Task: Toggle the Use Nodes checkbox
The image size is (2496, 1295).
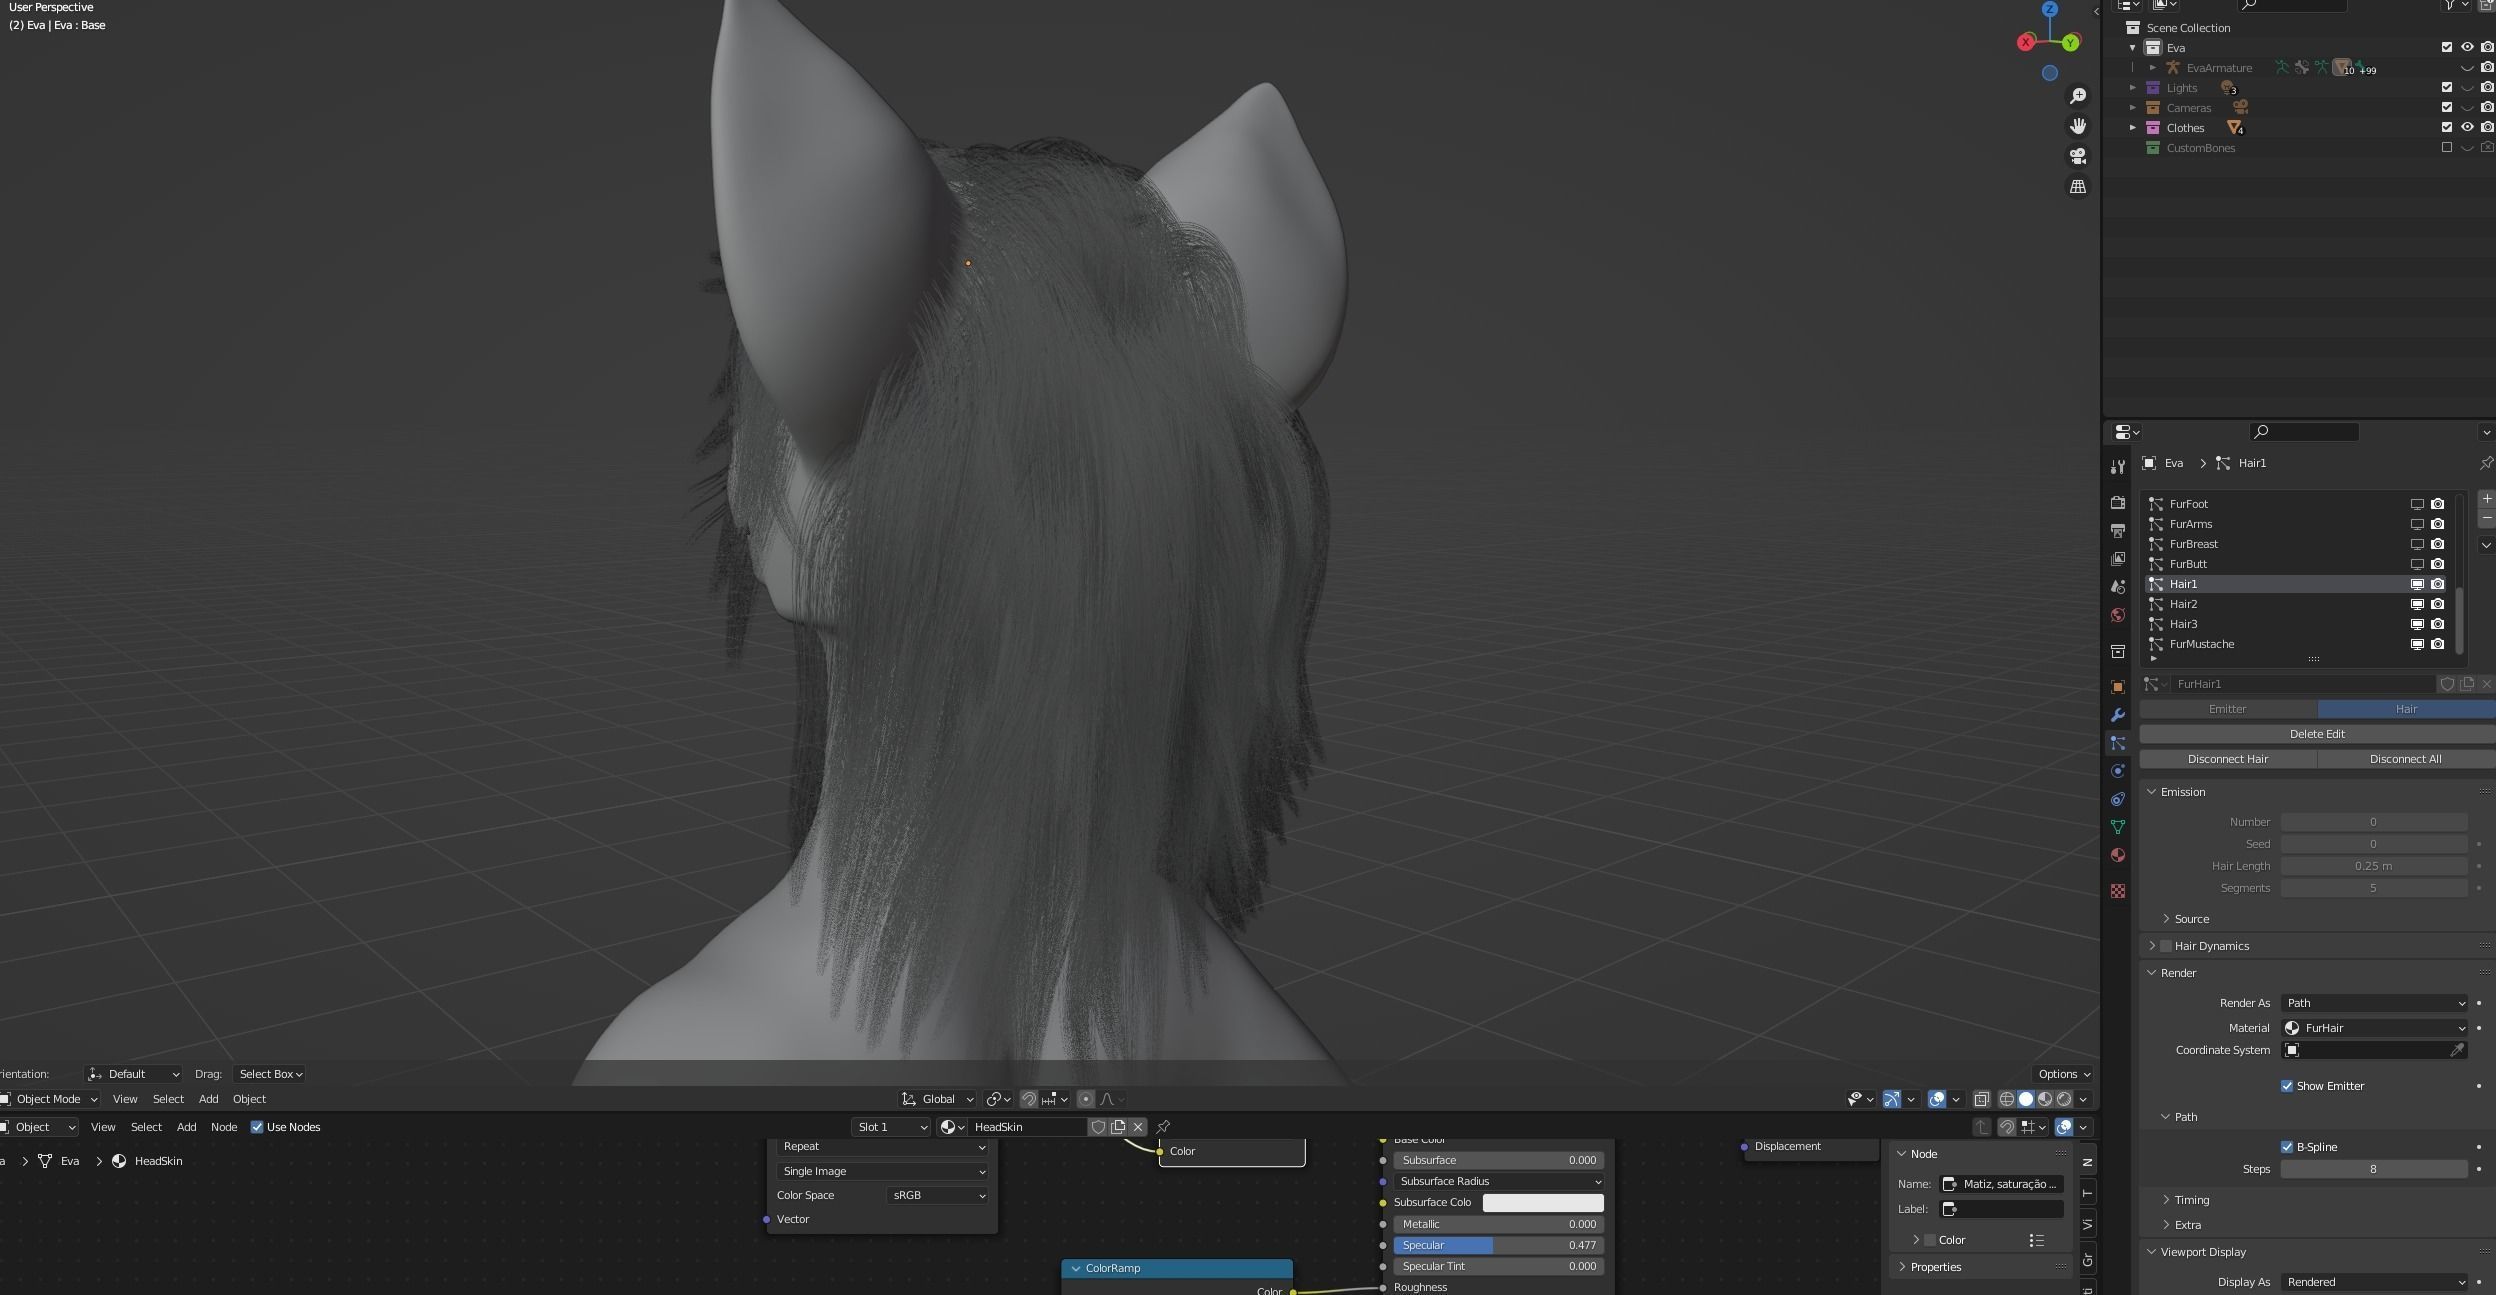Action: coord(257,1127)
